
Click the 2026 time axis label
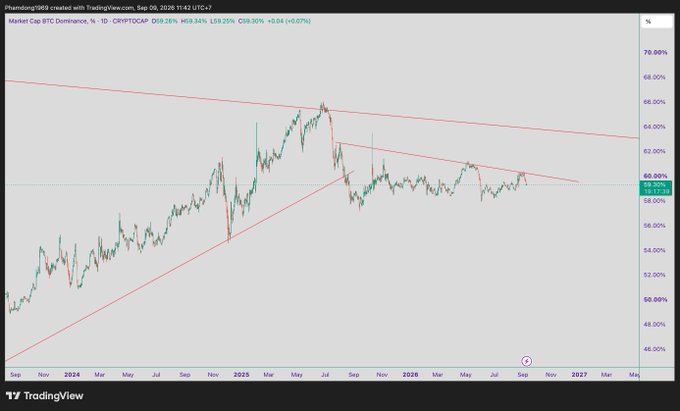[x=410, y=375]
